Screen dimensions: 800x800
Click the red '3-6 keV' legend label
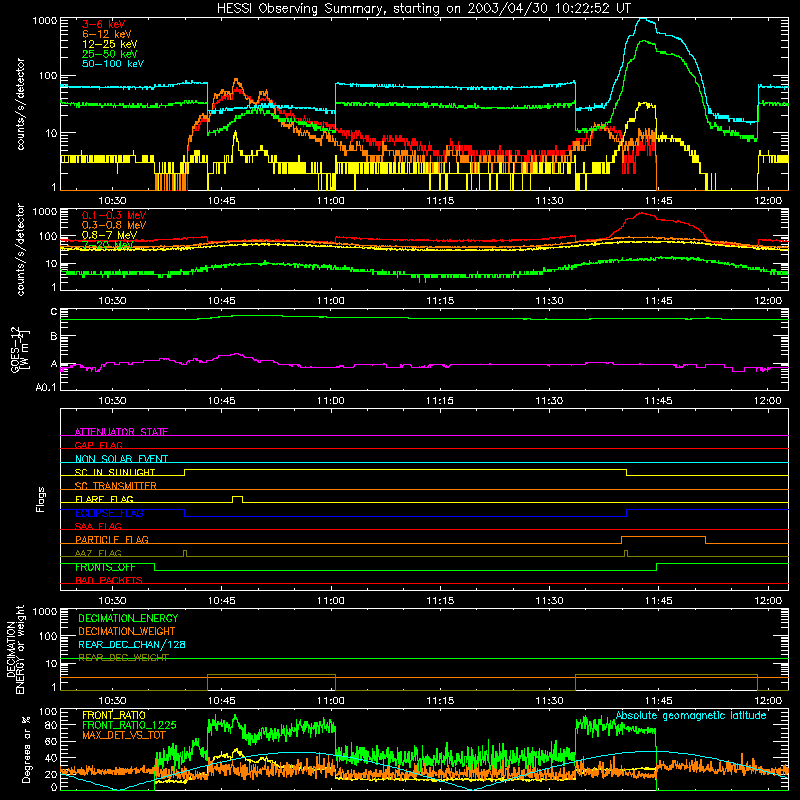coord(103,24)
